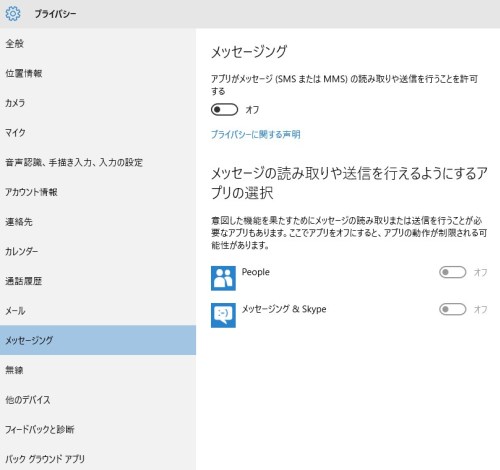Open the プライバシーに関する声明 link

click(256, 134)
